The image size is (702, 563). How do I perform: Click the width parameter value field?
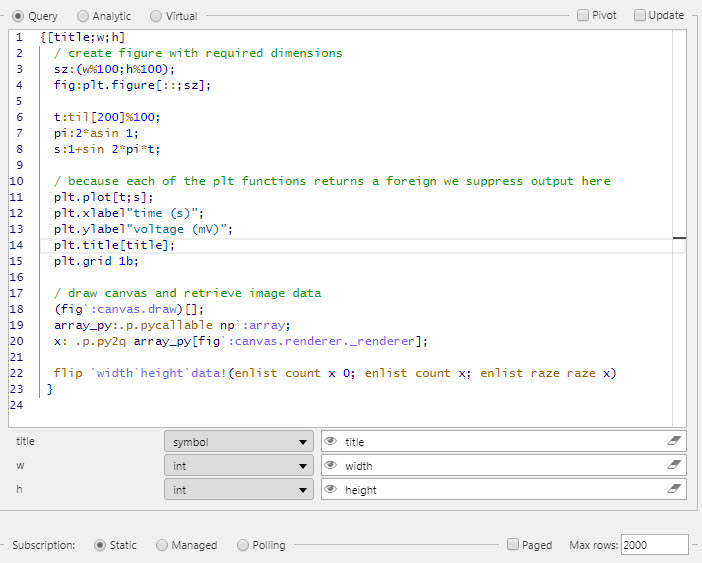(500, 466)
